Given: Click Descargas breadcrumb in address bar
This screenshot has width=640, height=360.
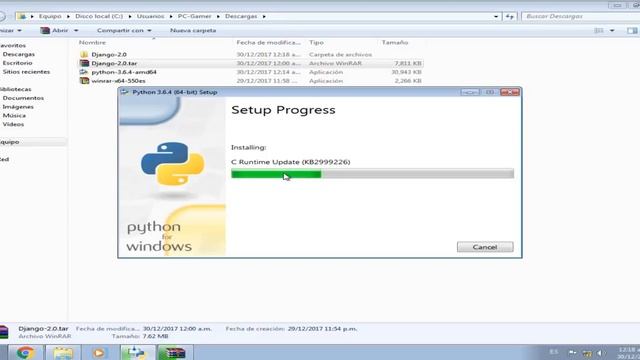Looking at the screenshot, I should (241, 16).
